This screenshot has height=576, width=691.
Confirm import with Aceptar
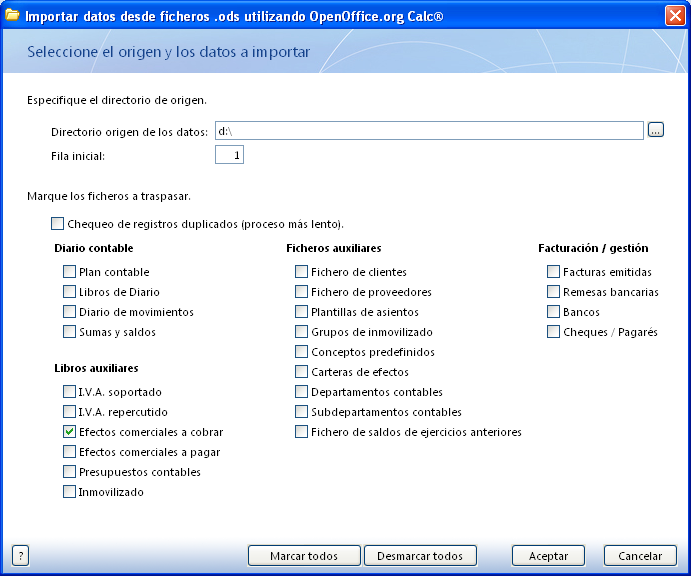pos(548,556)
